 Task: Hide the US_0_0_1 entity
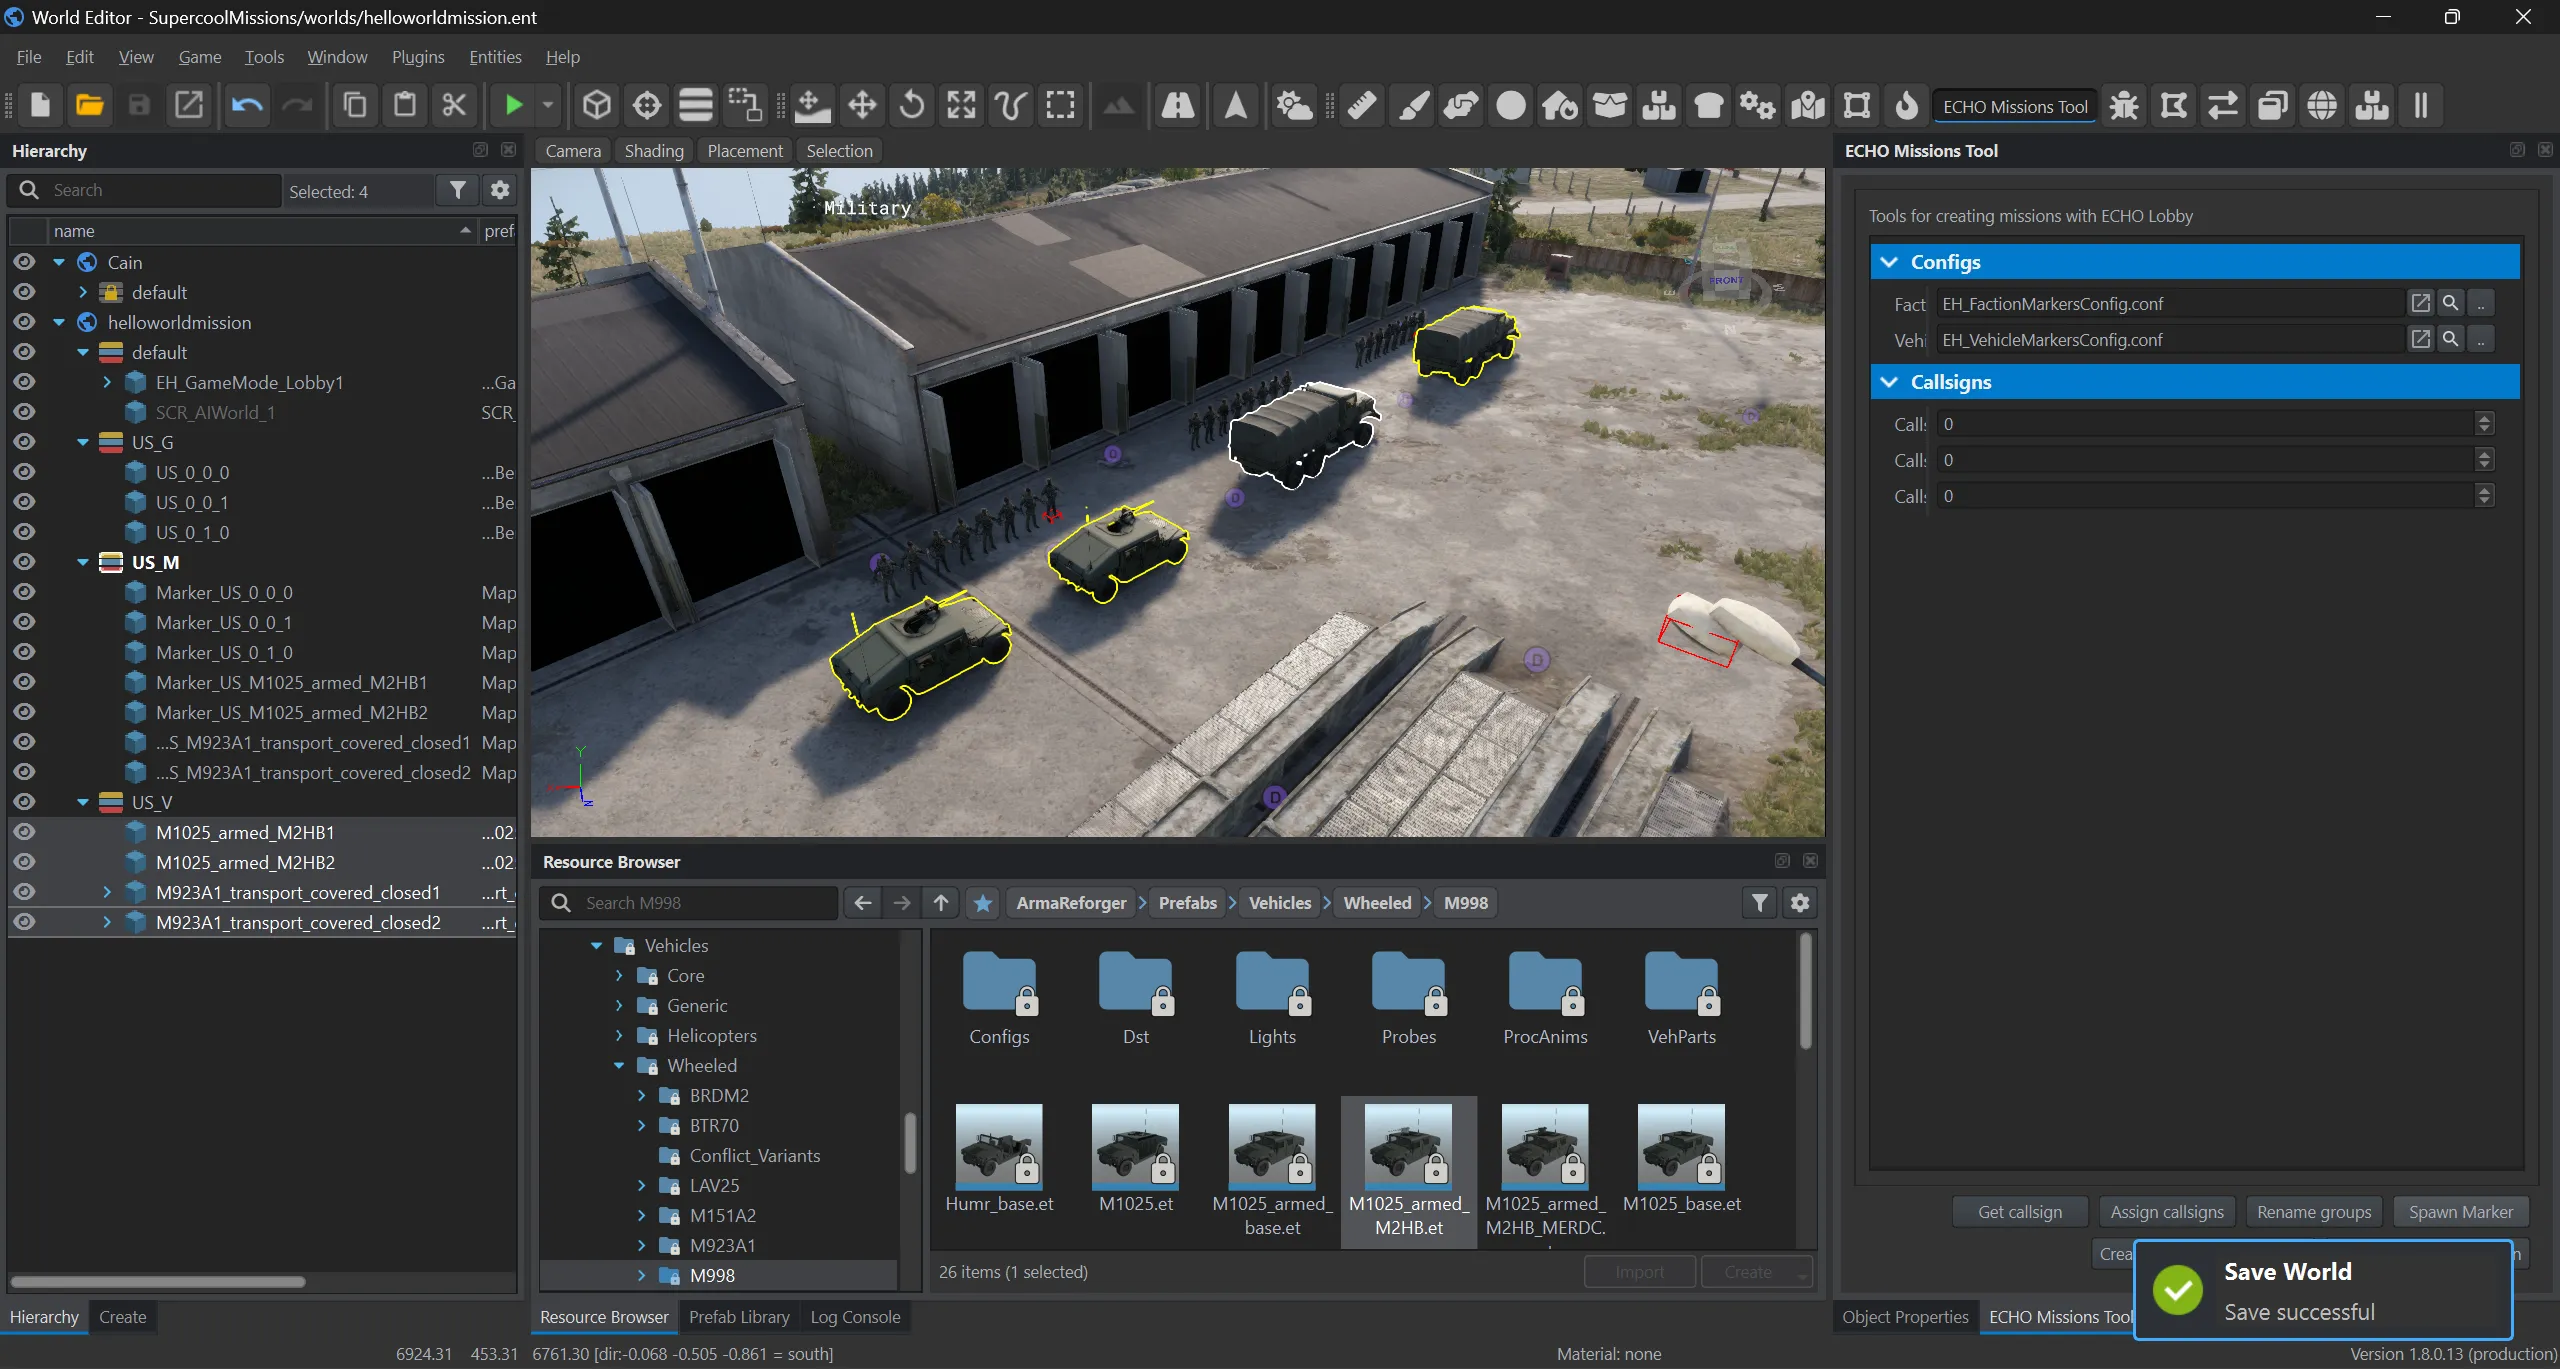tap(24, 502)
